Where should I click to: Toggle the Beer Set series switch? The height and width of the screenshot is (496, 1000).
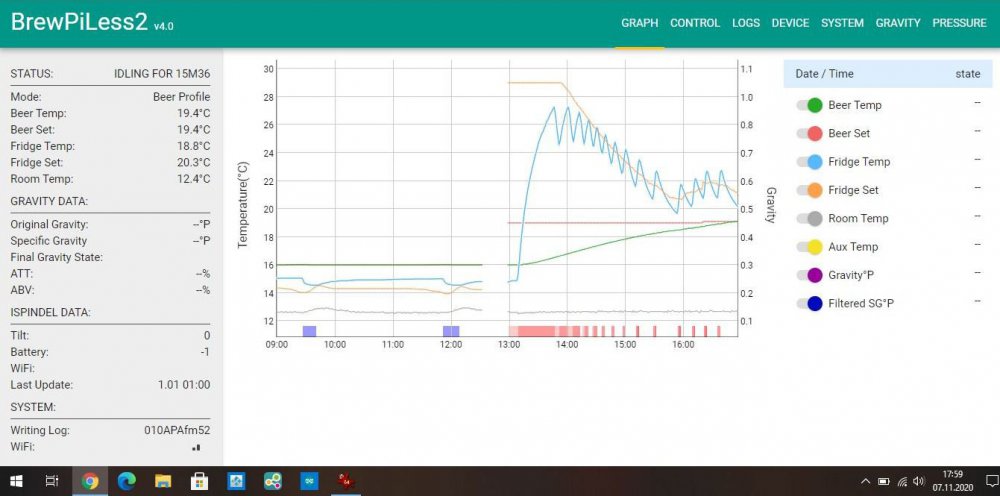coord(809,133)
